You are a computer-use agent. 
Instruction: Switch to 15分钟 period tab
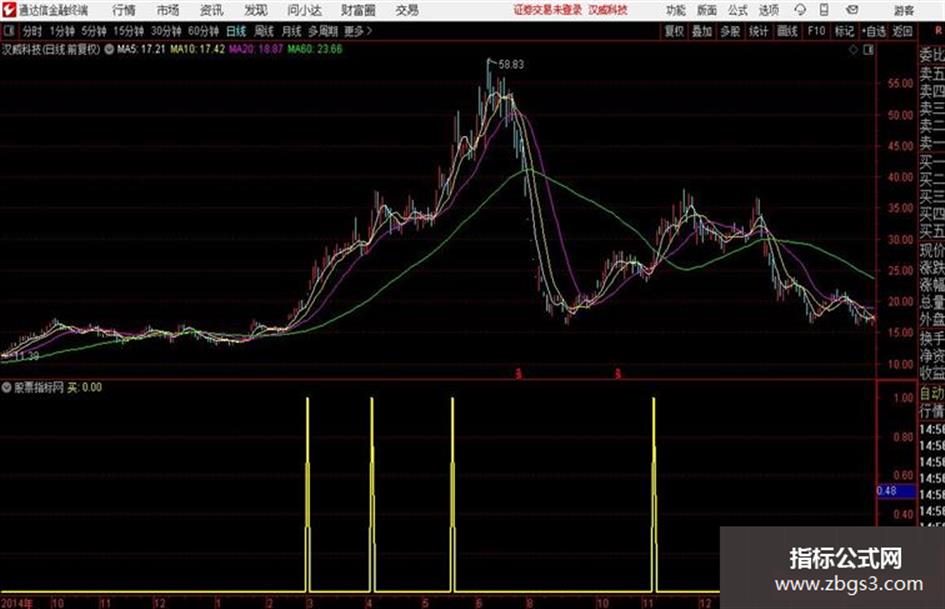tap(129, 31)
